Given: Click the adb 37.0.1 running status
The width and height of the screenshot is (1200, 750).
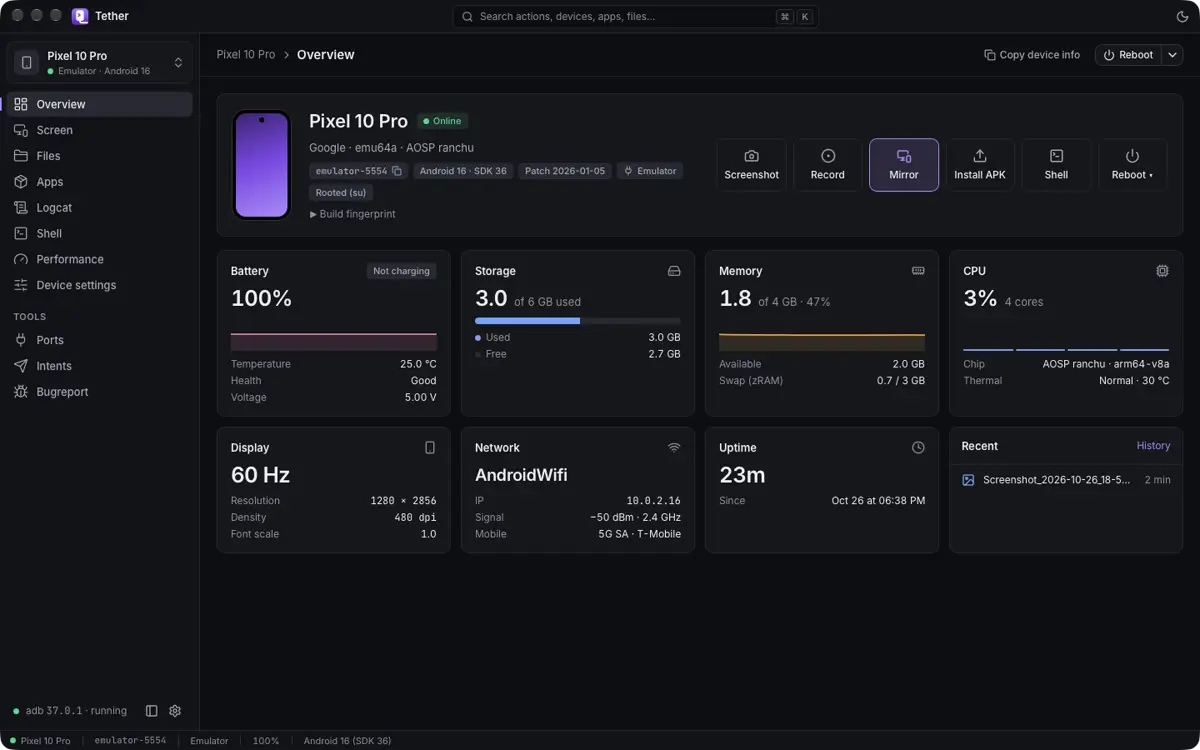Looking at the screenshot, I should coord(70,711).
